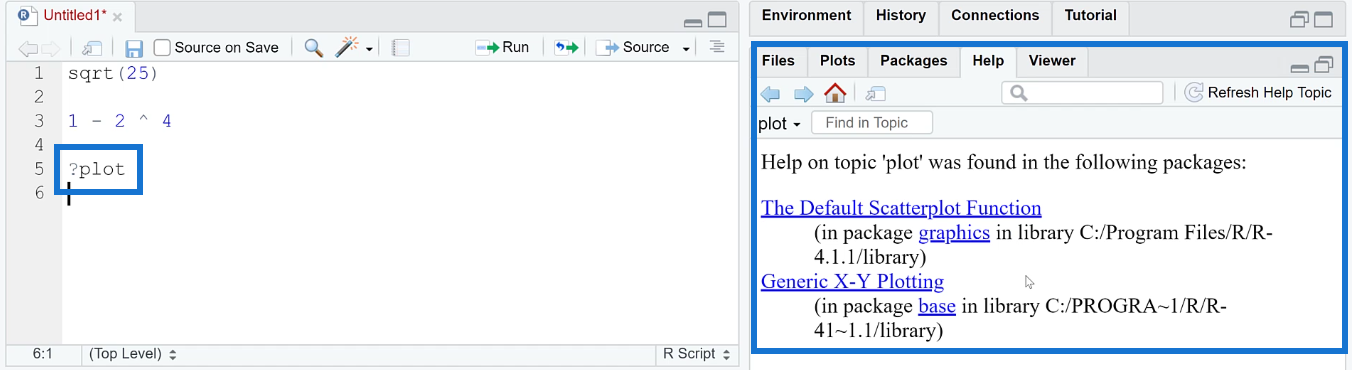1352x370 pixels.
Task: Switch to the History tab
Action: tap(901, 16)
